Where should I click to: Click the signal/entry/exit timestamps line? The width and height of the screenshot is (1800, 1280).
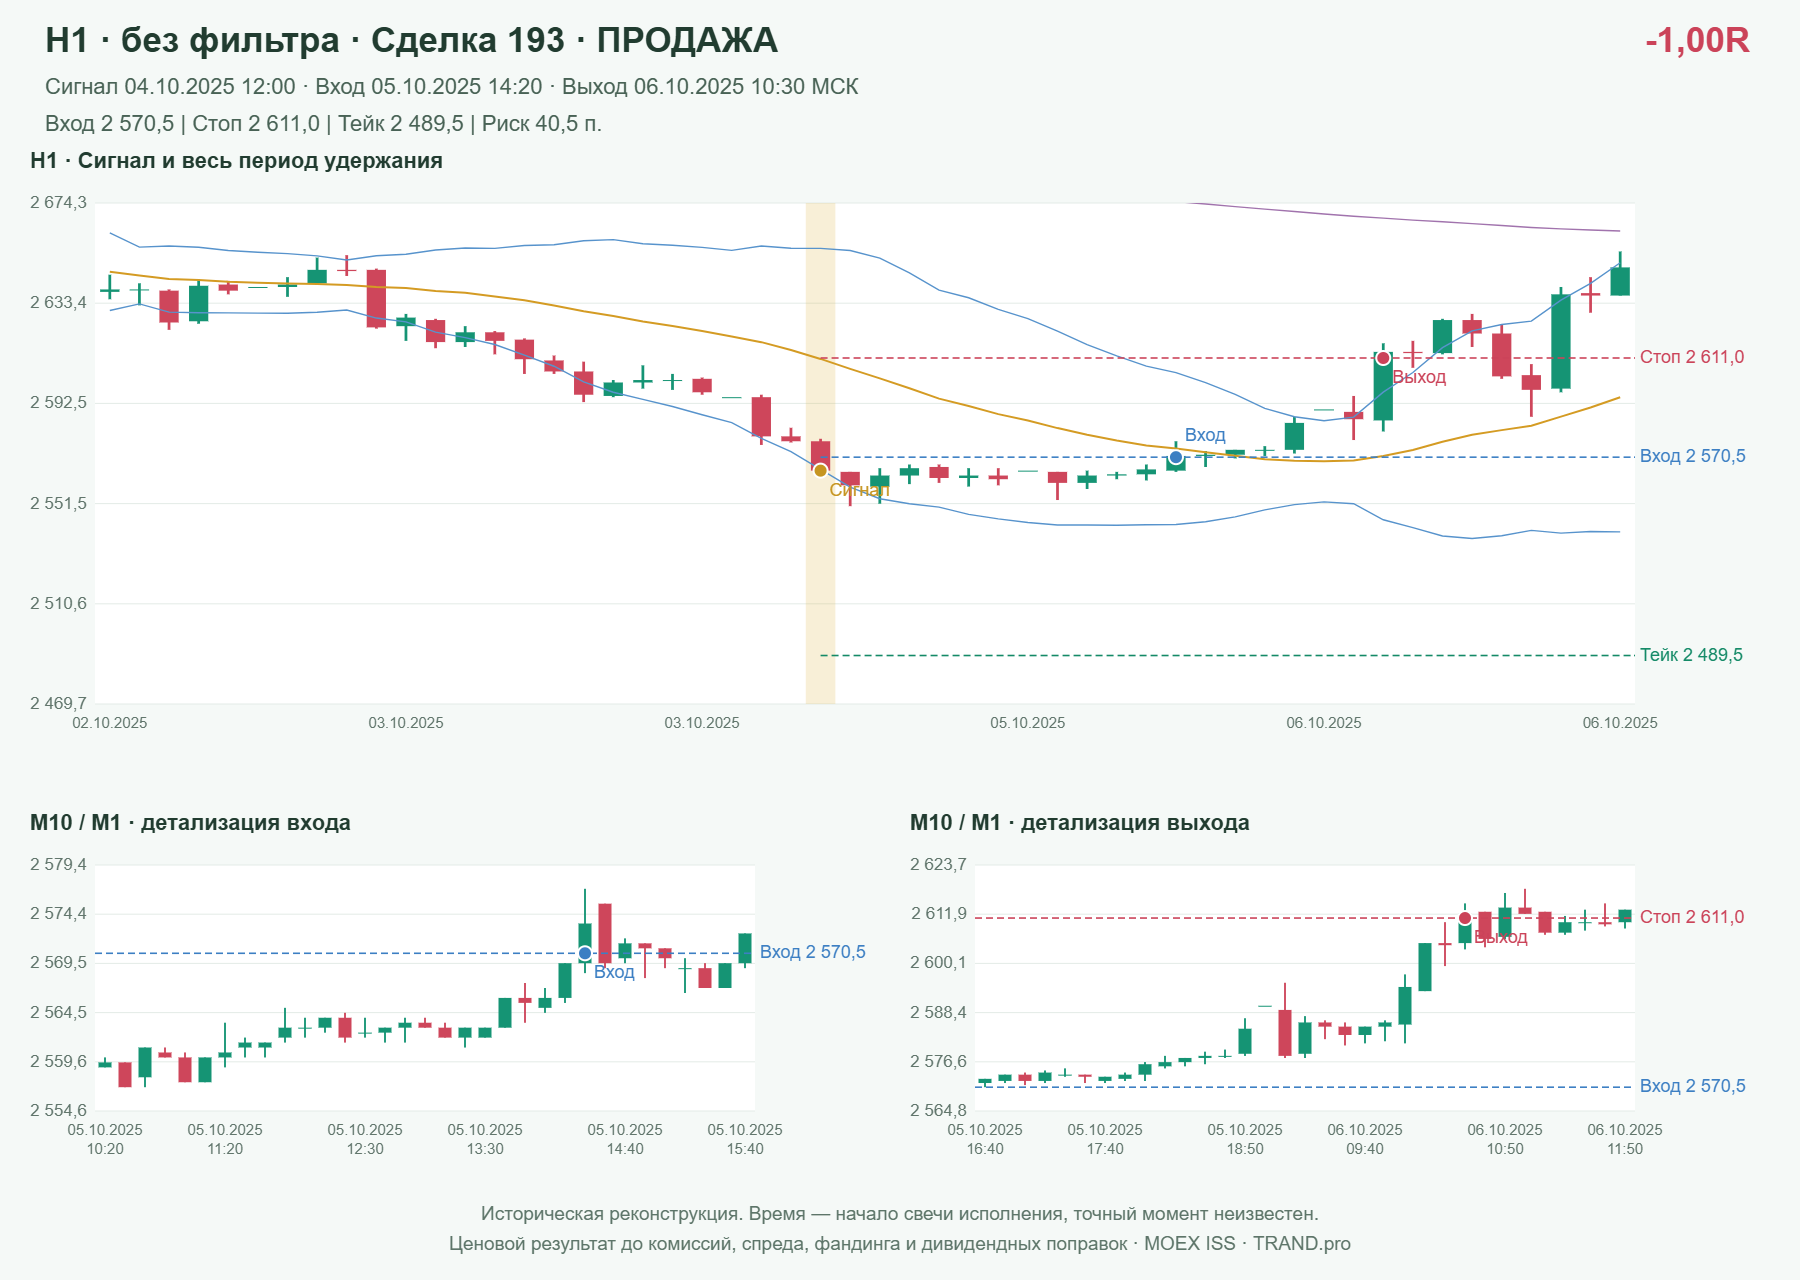pos(451,87)
